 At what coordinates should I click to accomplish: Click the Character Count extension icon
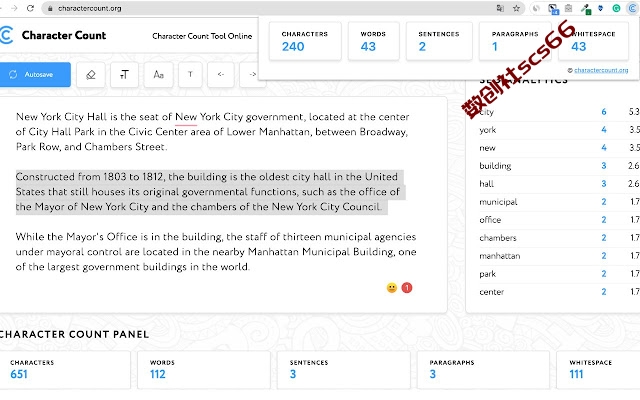632,8
